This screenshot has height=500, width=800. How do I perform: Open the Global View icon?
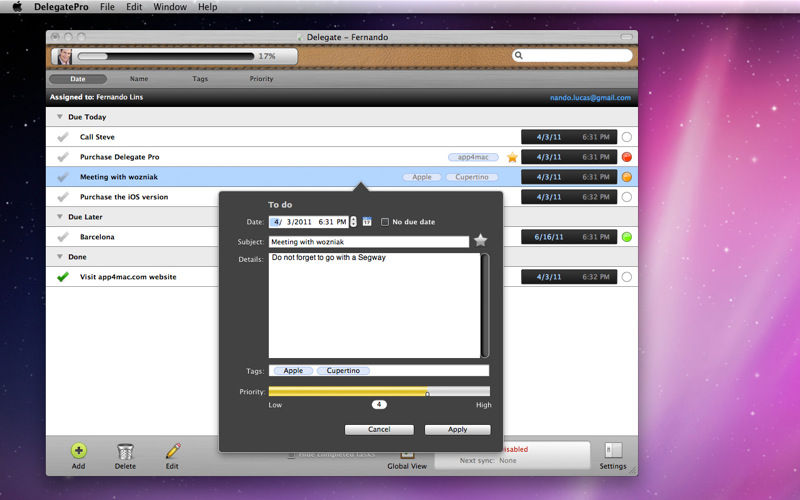click(x=407, y=455)
